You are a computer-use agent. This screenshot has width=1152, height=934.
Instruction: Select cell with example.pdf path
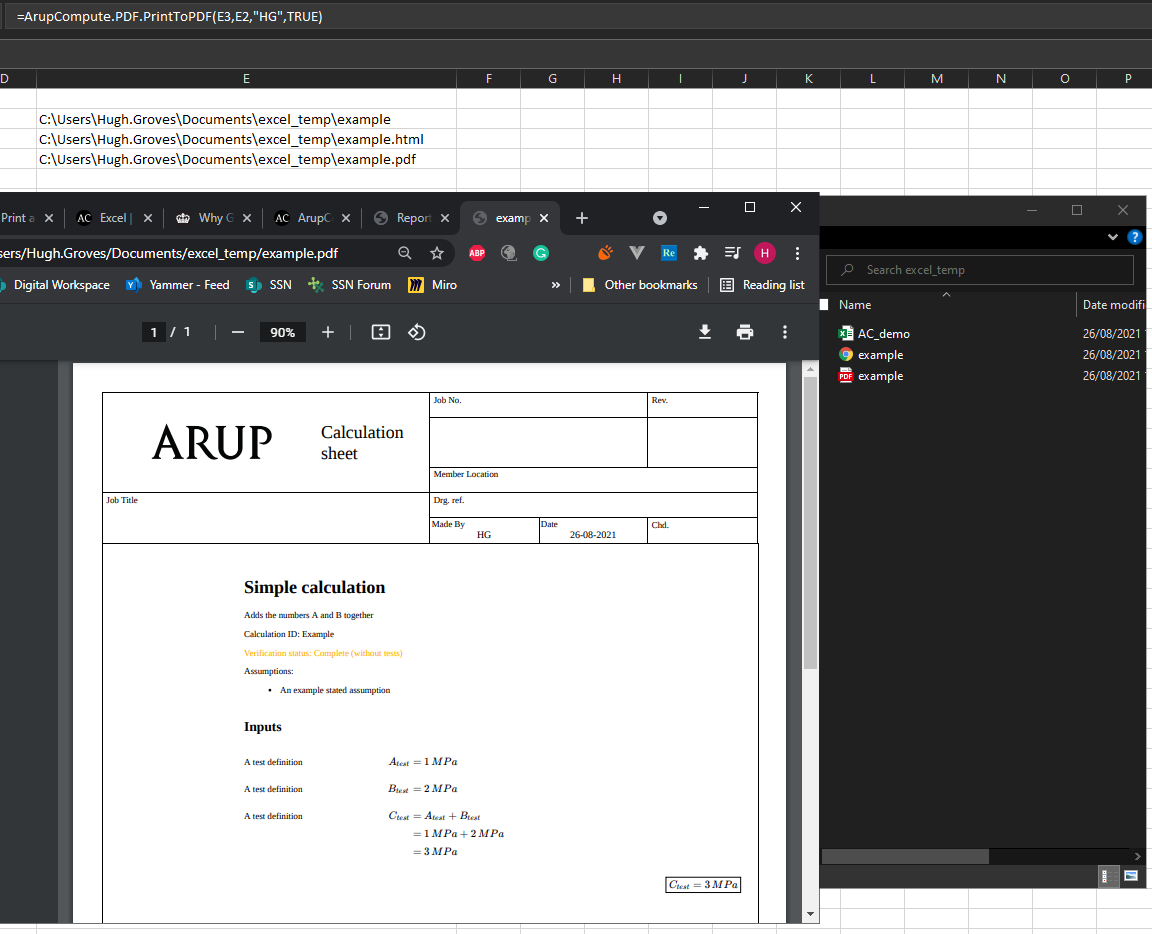click(x=246, y=159)
